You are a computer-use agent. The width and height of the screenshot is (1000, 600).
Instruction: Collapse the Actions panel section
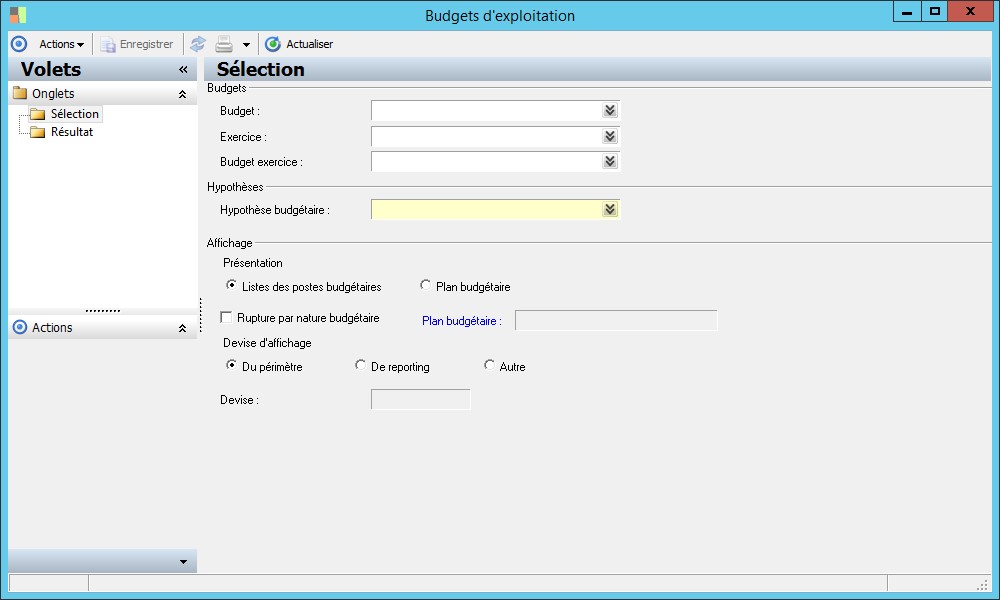point(182,328)
